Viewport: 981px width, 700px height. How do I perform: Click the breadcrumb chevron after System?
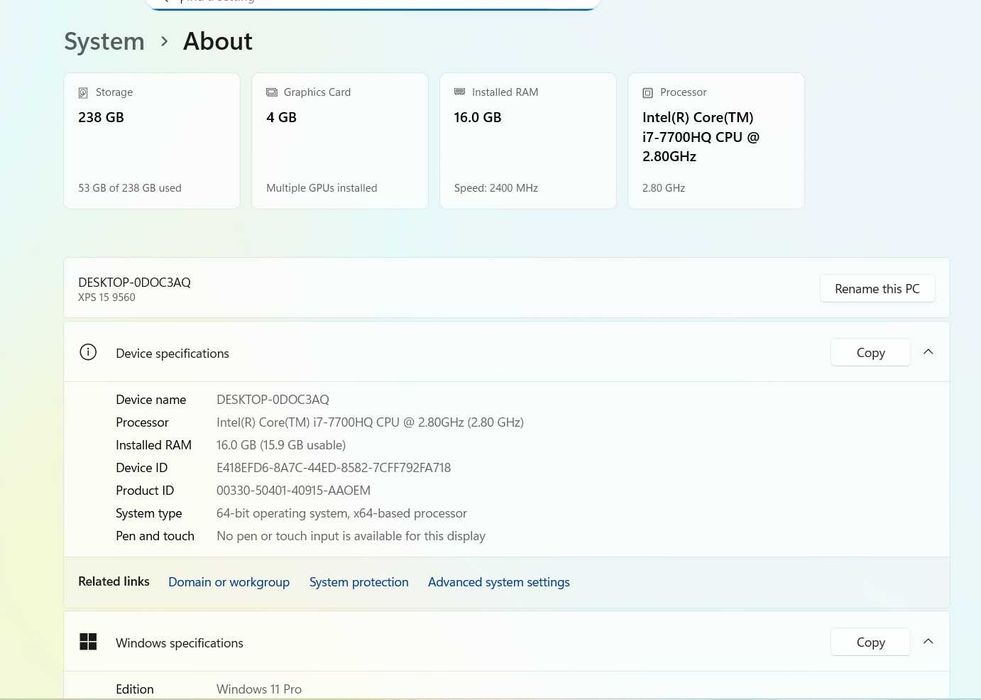coord(164,41)
